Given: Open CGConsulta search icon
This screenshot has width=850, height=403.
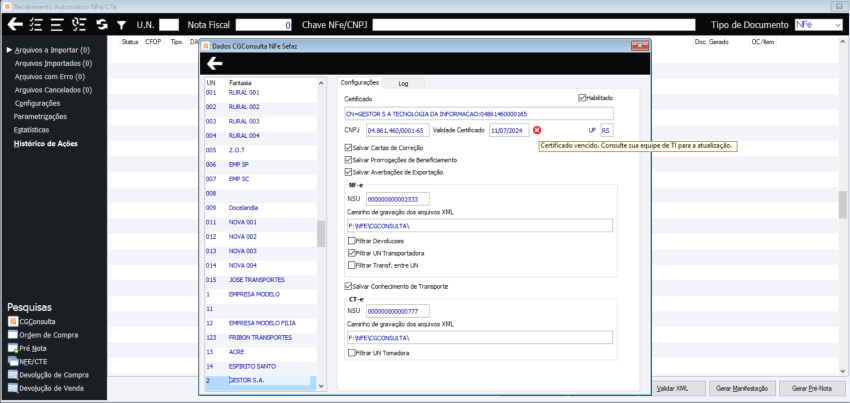Looking at the screenshot, I should point(13,322).
